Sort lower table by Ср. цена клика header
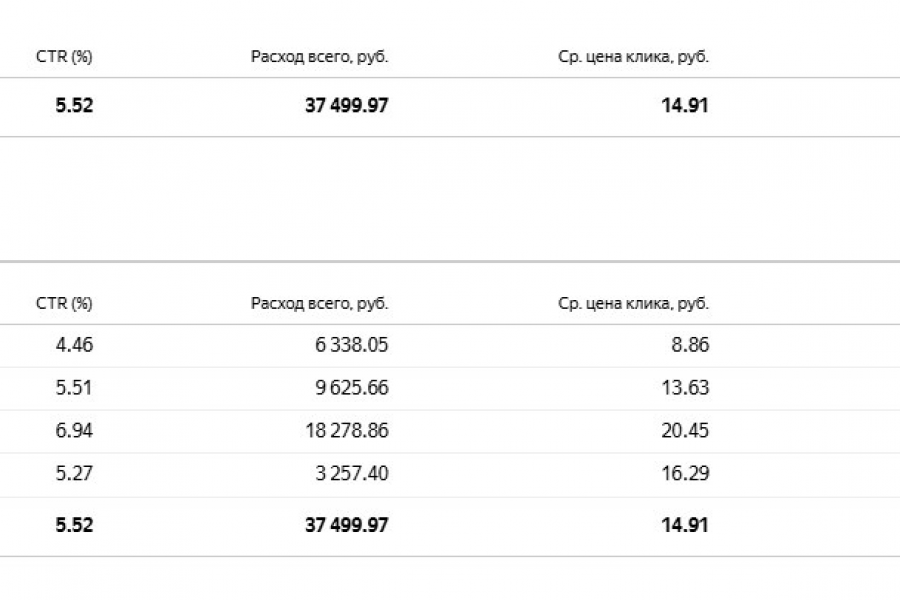Image resolution: width=900 pixels, height=600 pixels. tap(633, 304)
